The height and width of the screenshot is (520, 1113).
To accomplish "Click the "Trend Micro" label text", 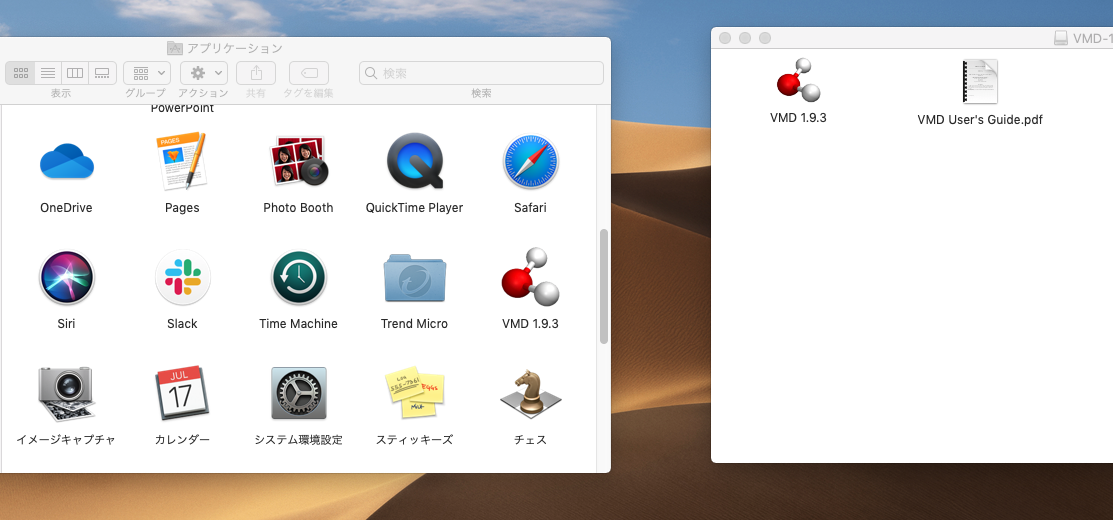I will coord(415,323).
